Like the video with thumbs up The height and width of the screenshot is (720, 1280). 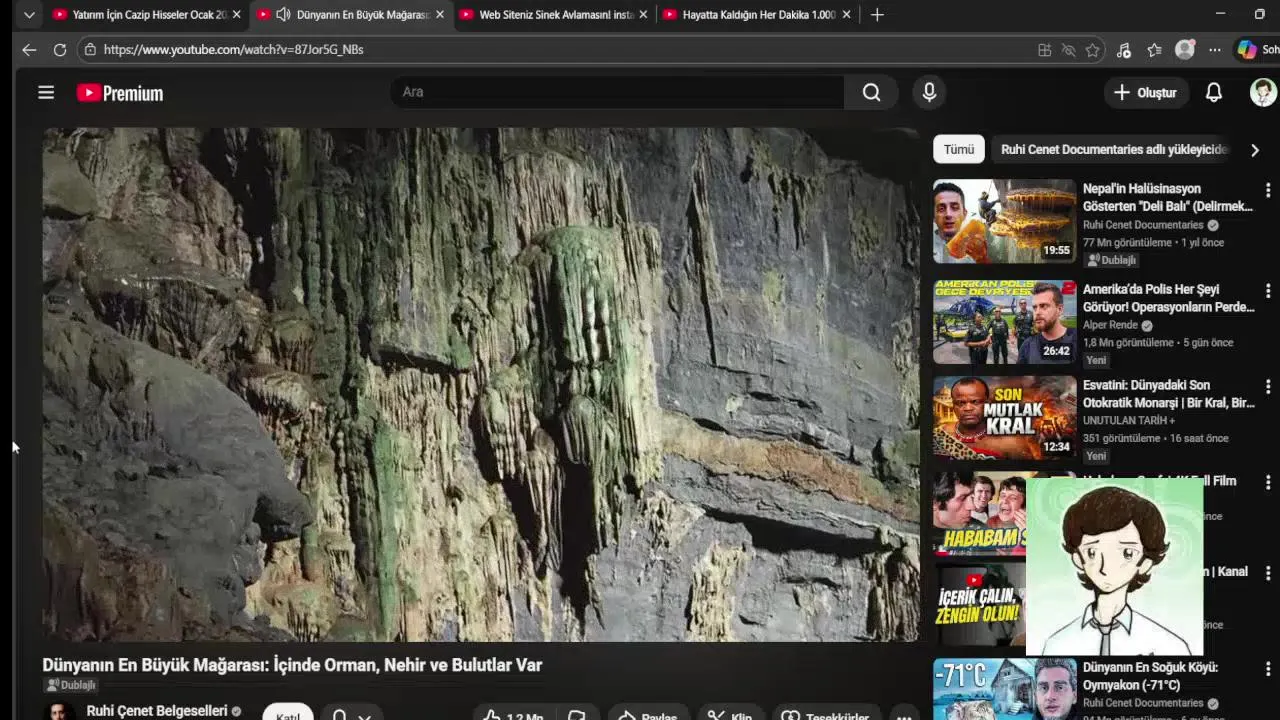pyautogui.click(x=513, y=714)
